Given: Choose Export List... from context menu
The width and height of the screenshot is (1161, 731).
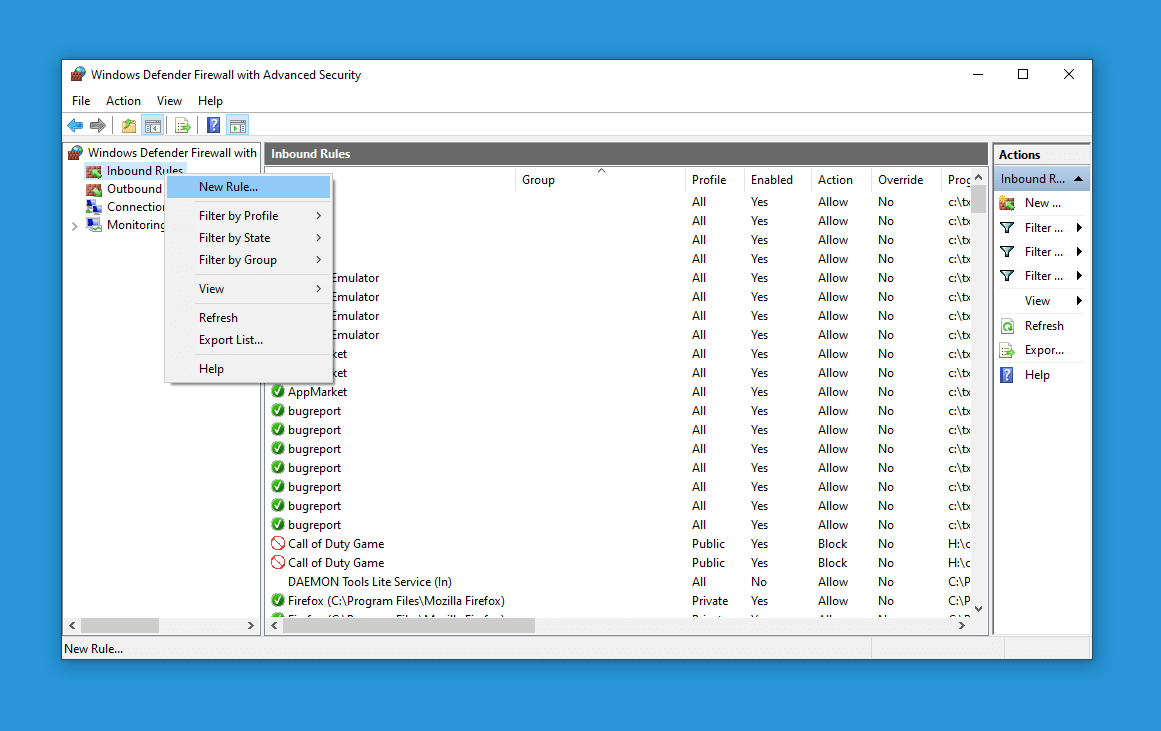Looking at the screenshot, I should (x=249, y=340).
